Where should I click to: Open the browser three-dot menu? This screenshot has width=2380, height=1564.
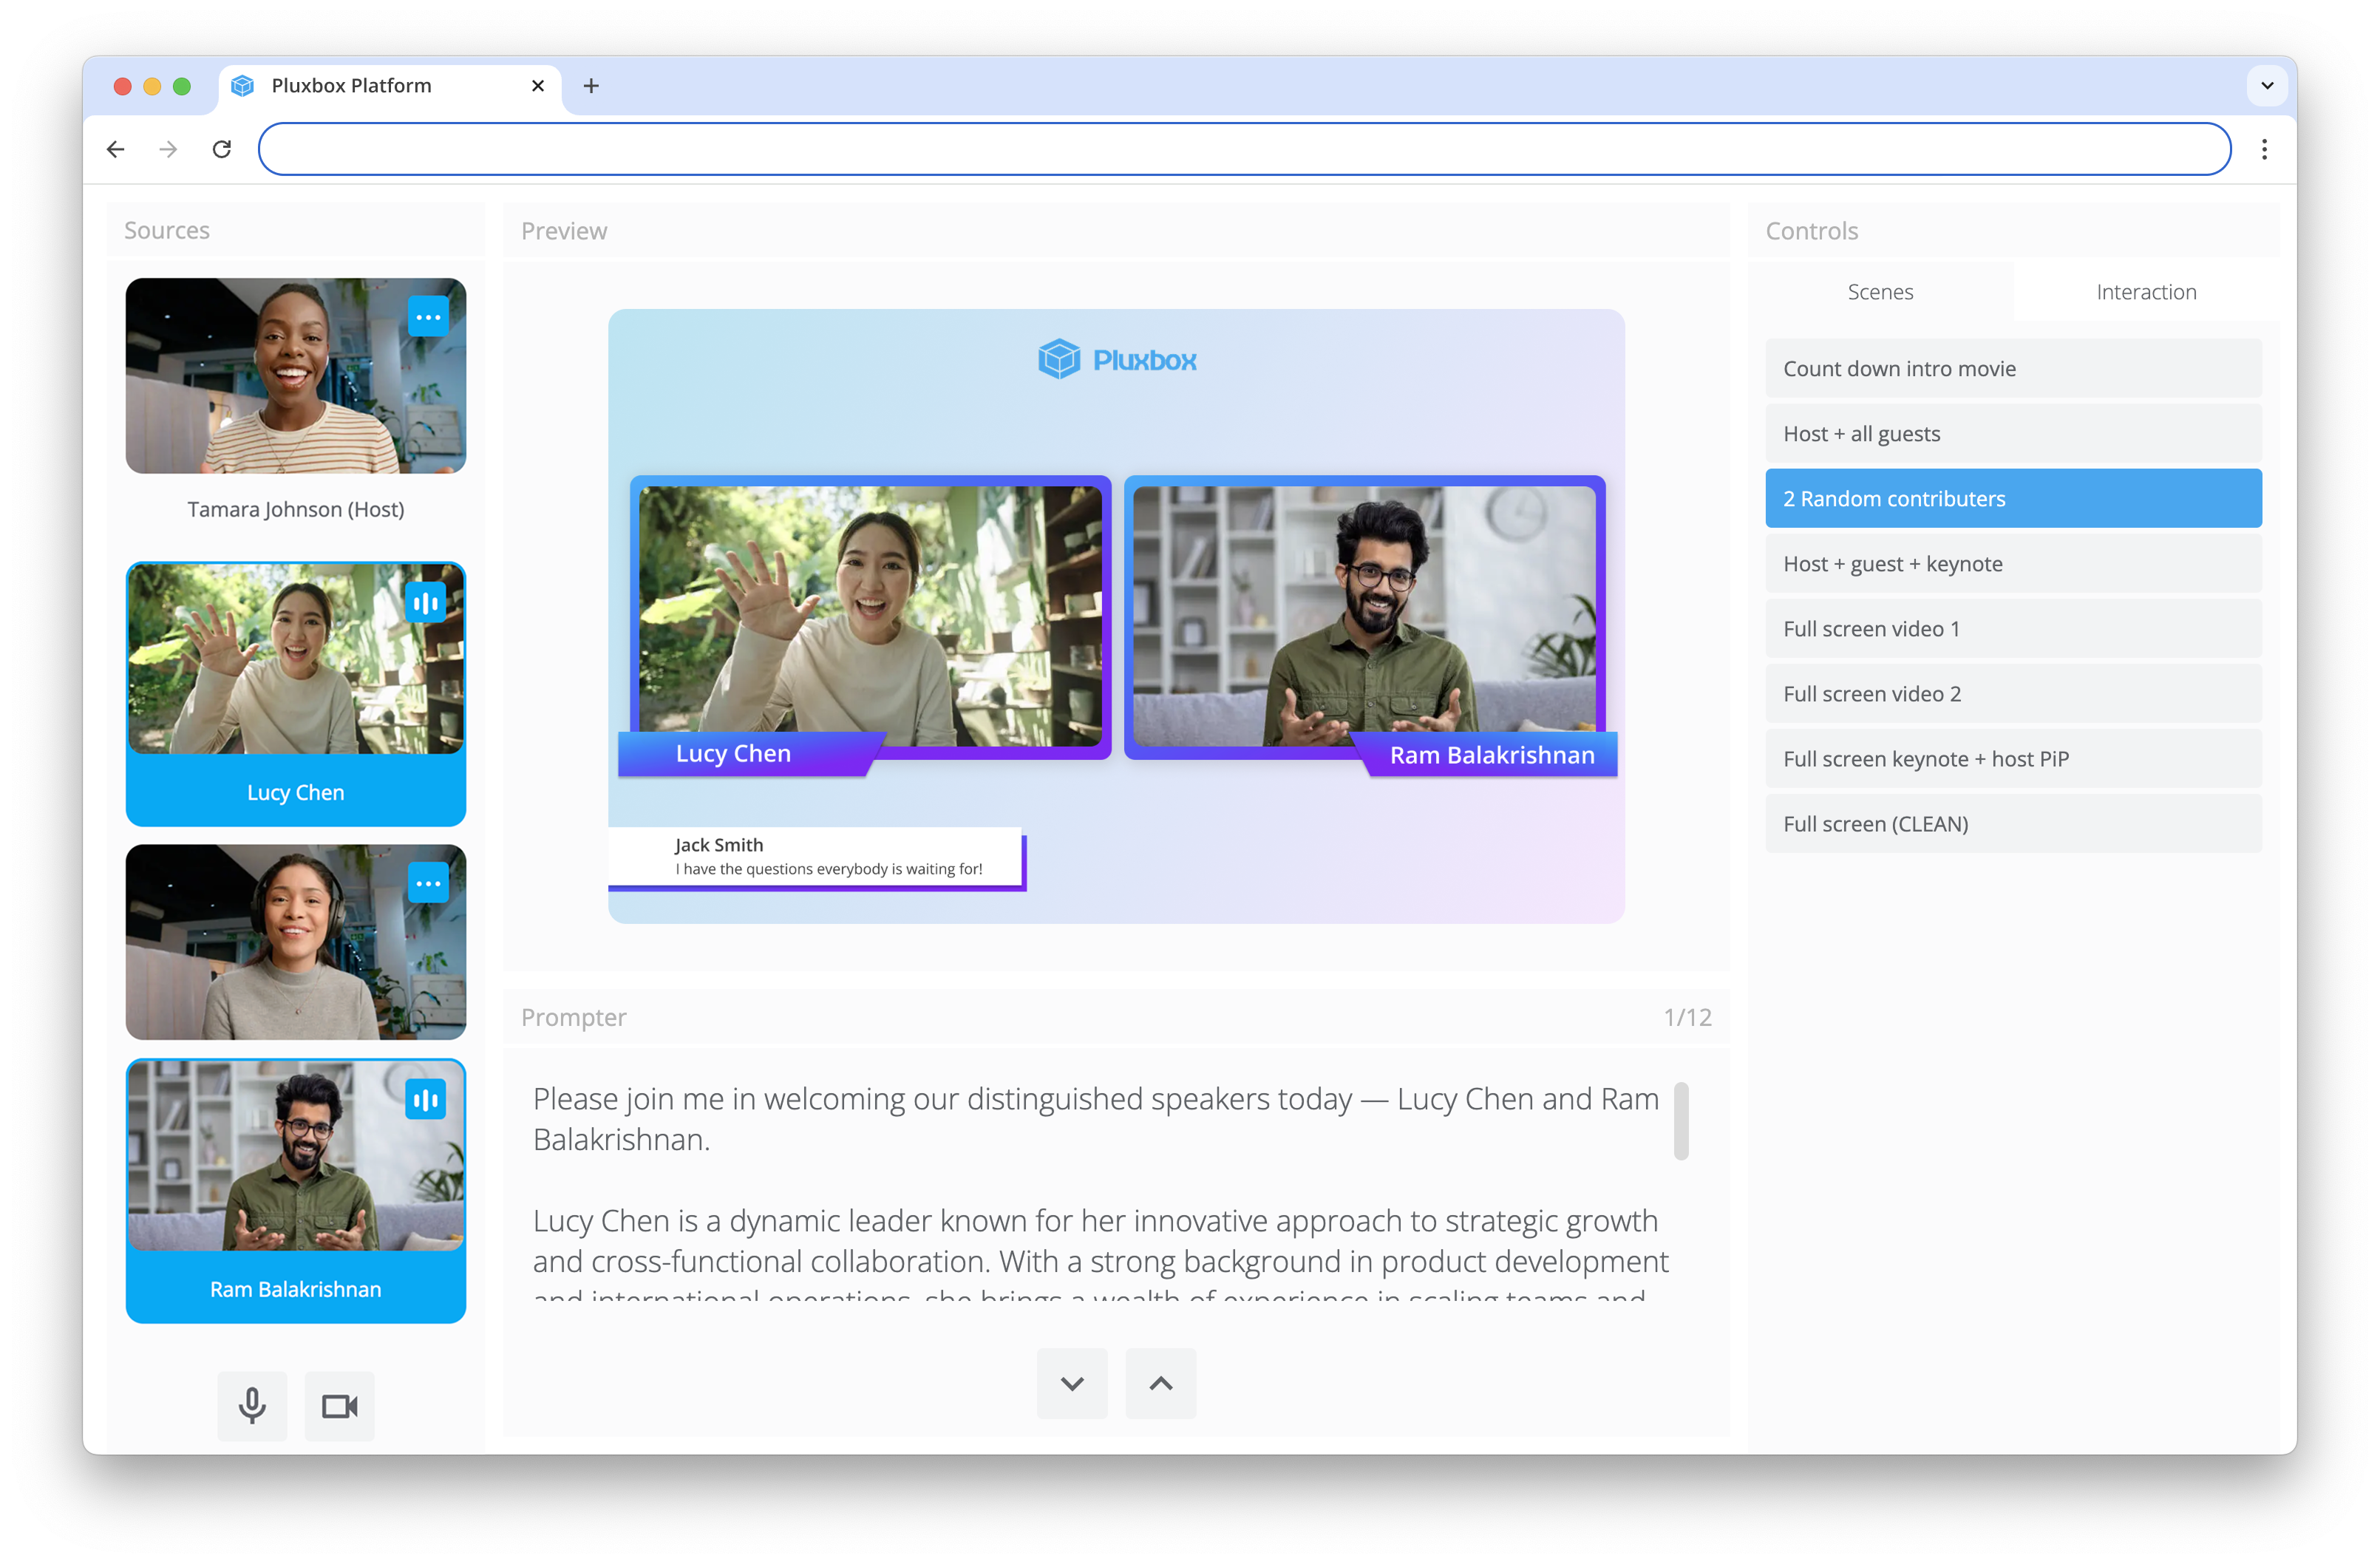(x=2264, y=148)
